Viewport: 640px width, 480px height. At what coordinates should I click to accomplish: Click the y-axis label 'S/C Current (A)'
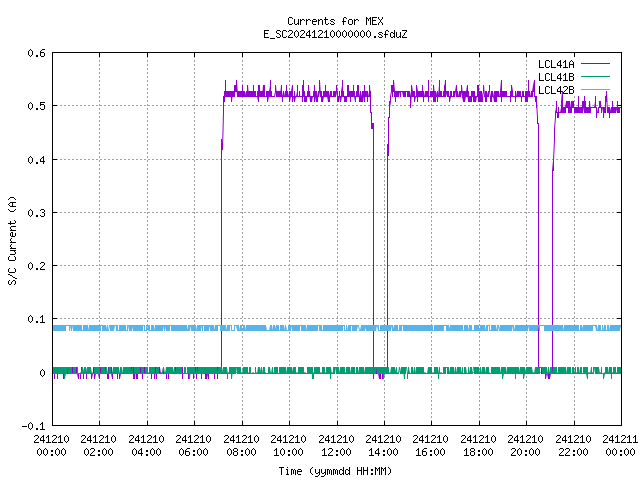13,241
